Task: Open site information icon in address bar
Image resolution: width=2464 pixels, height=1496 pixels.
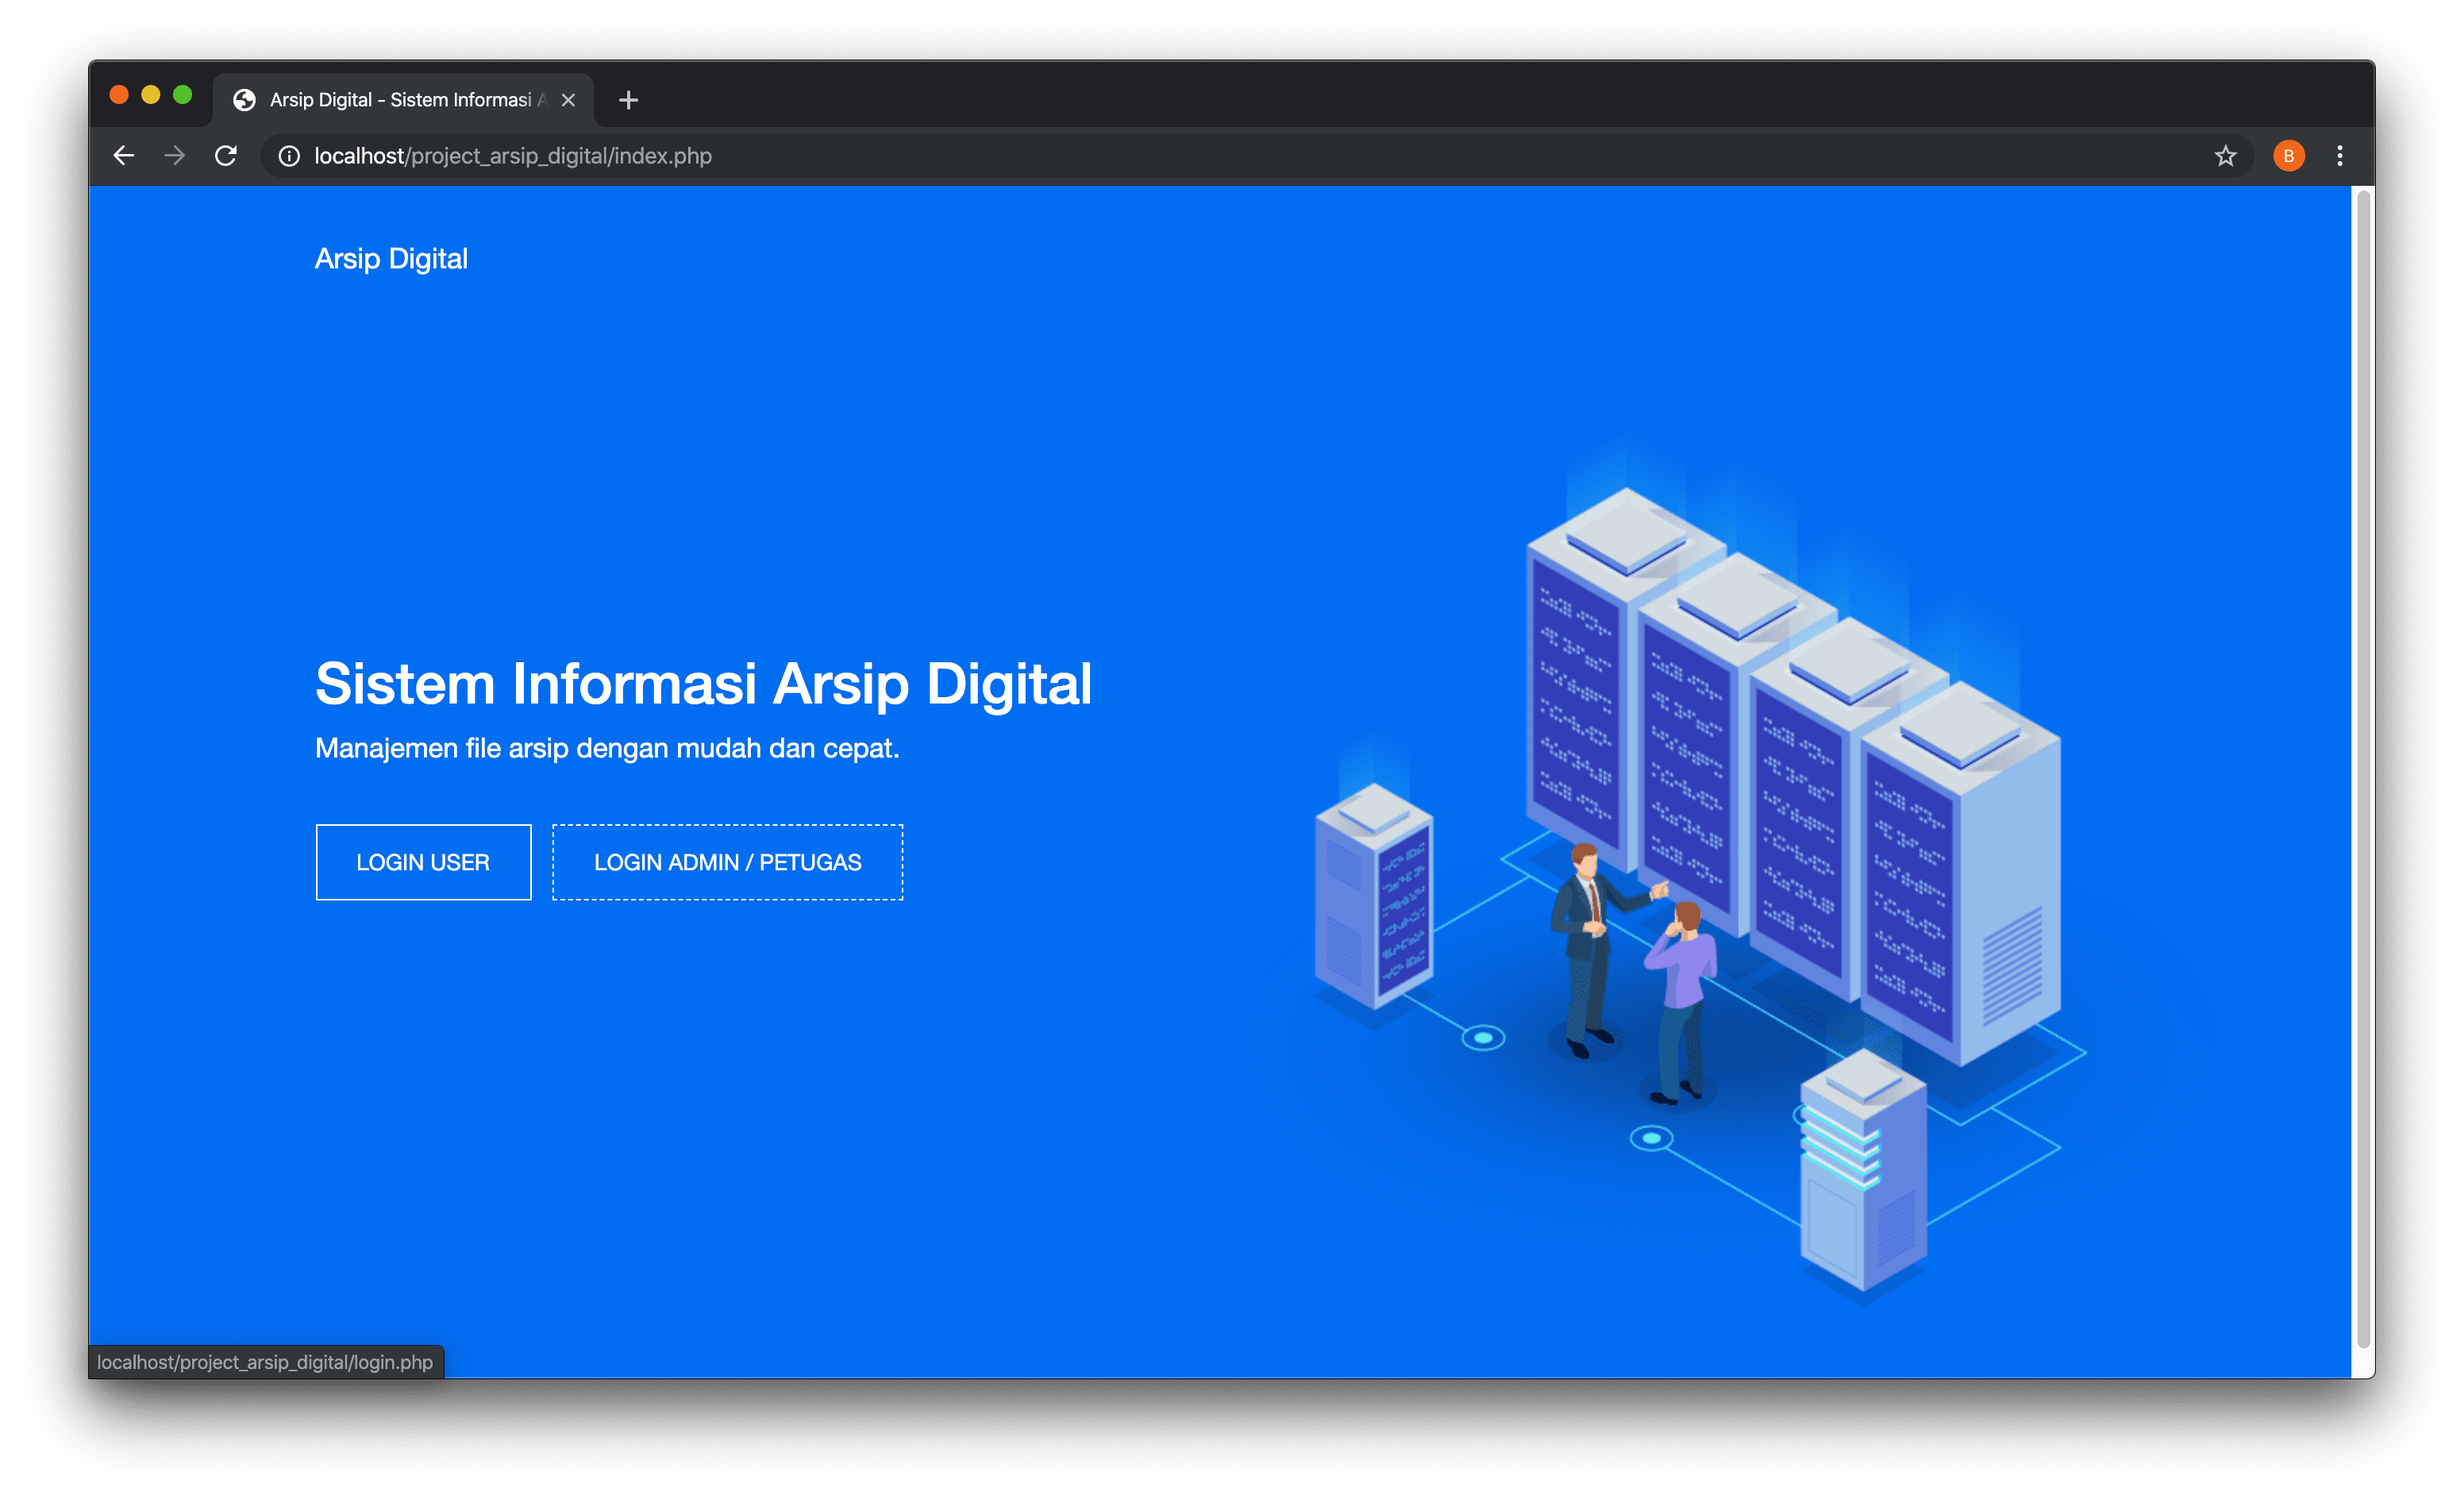Action: pyautogui.click(x=289, y=156)
